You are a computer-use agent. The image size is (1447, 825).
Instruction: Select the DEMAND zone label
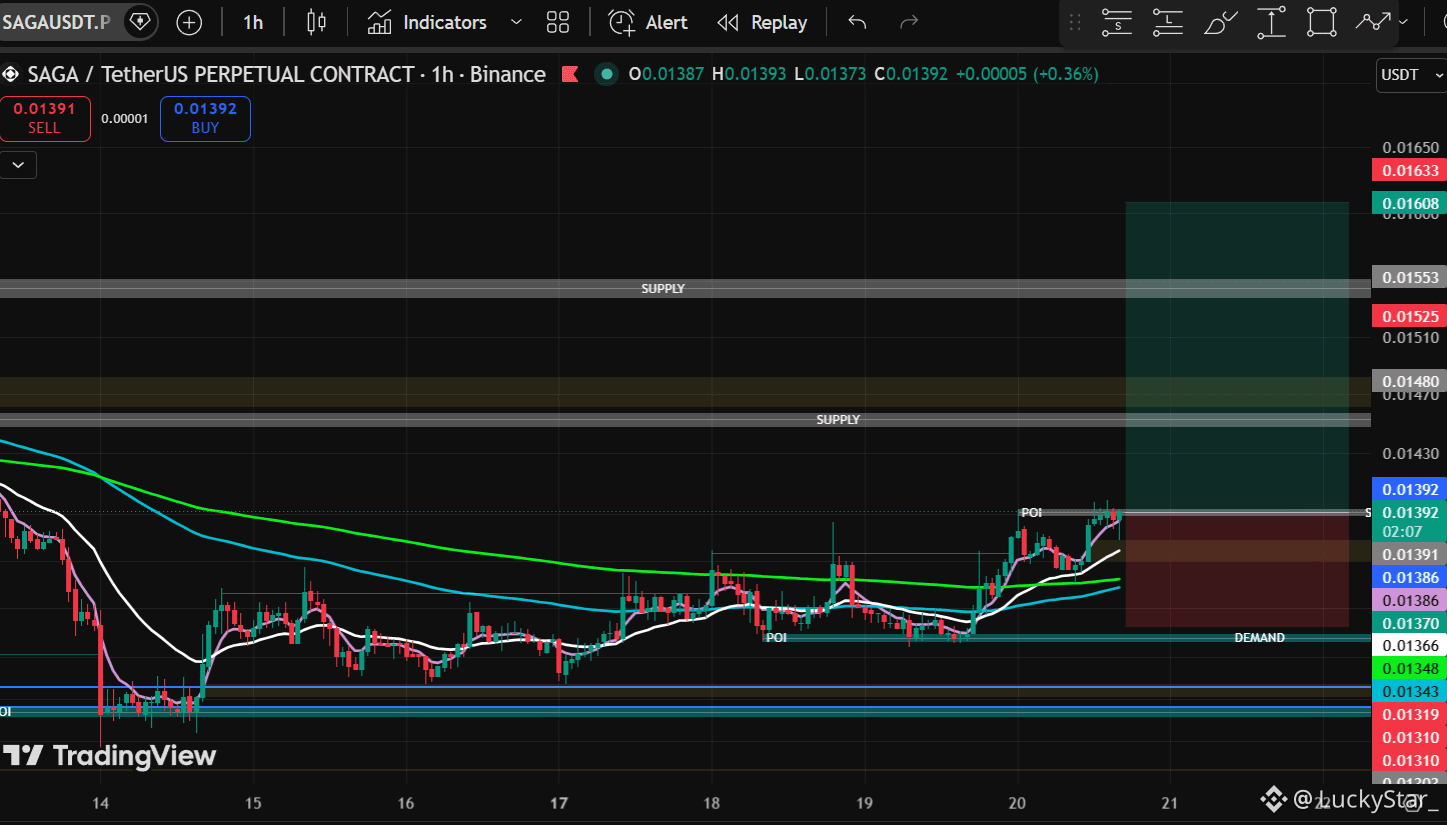click(1259, 637)
